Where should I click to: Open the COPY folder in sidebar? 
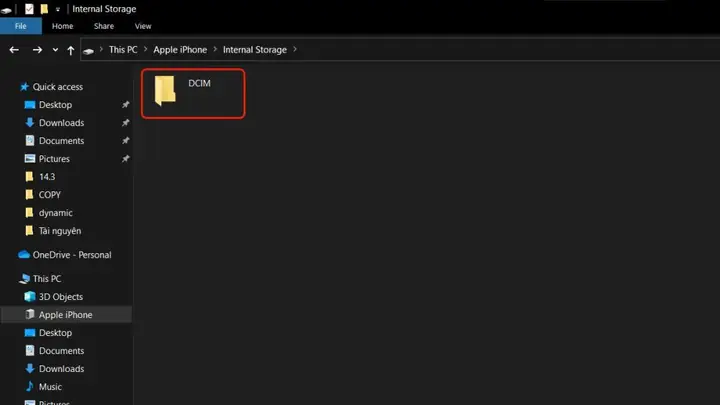tap(50, 195)
